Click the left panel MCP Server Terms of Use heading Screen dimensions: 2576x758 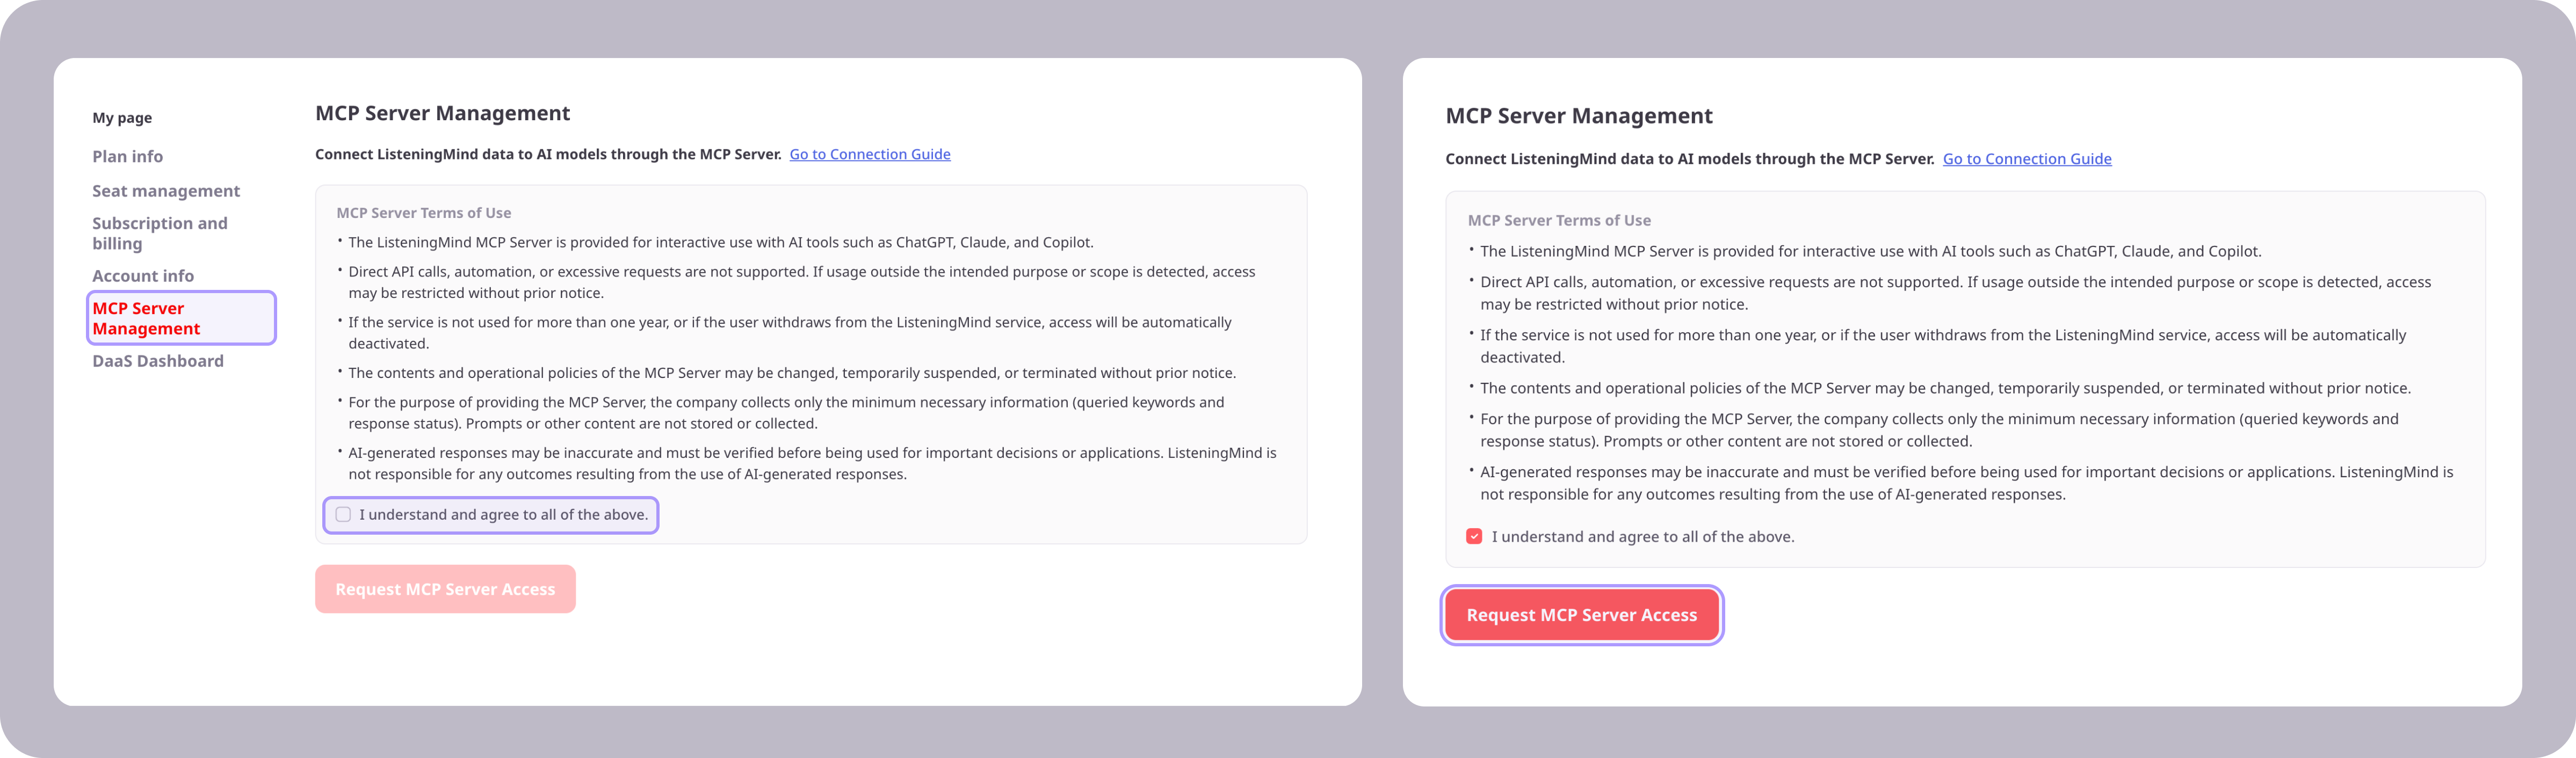click(x=424, y=213)
